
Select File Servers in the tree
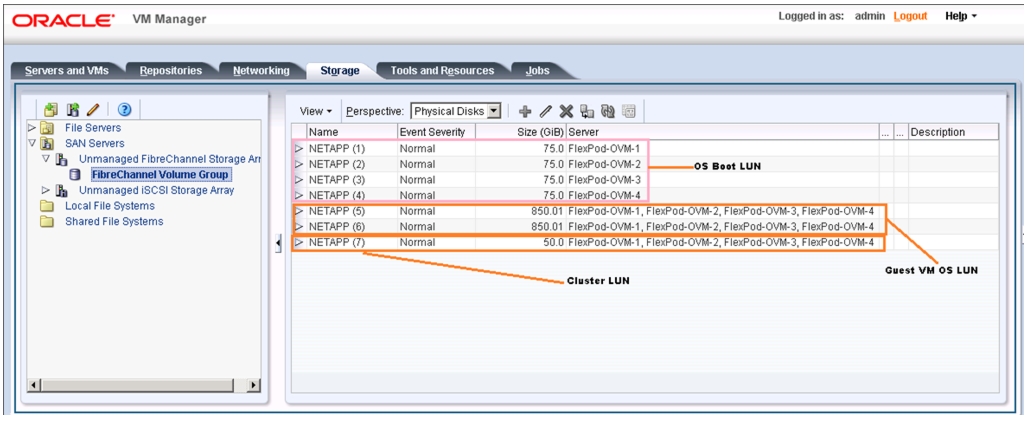(x=93, y=128)
